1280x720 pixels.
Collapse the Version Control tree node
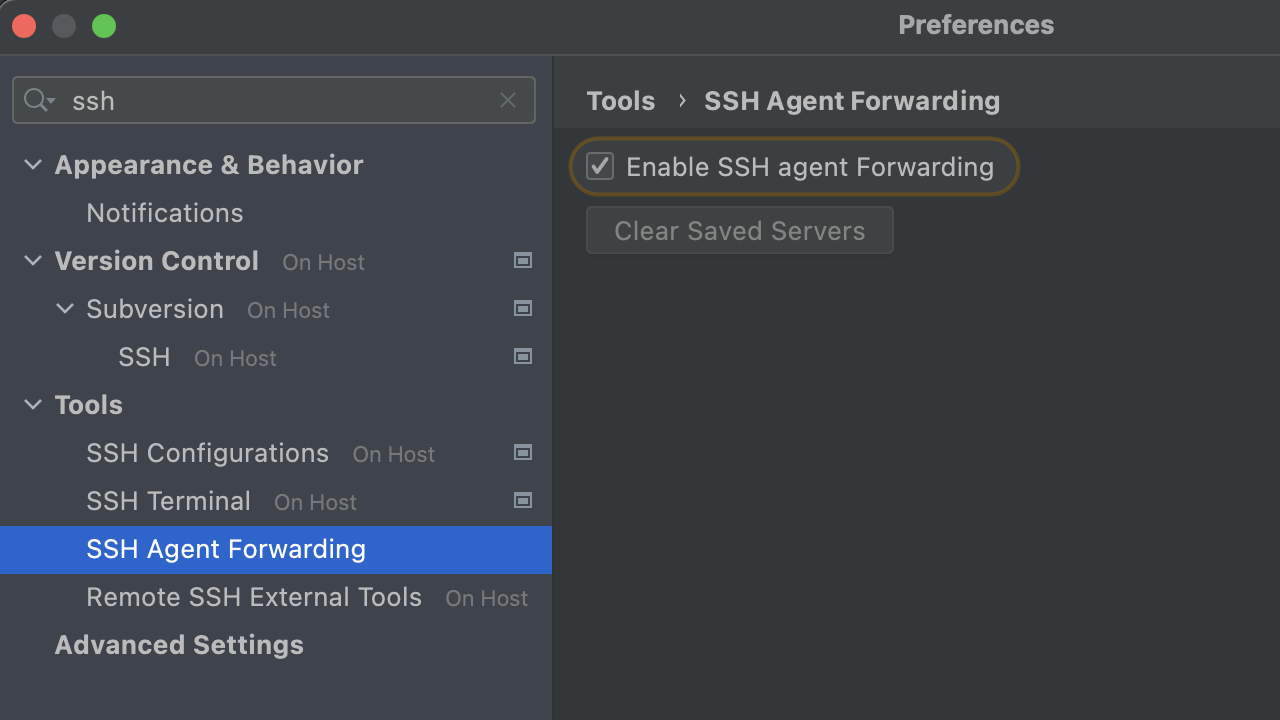point(33,261)
